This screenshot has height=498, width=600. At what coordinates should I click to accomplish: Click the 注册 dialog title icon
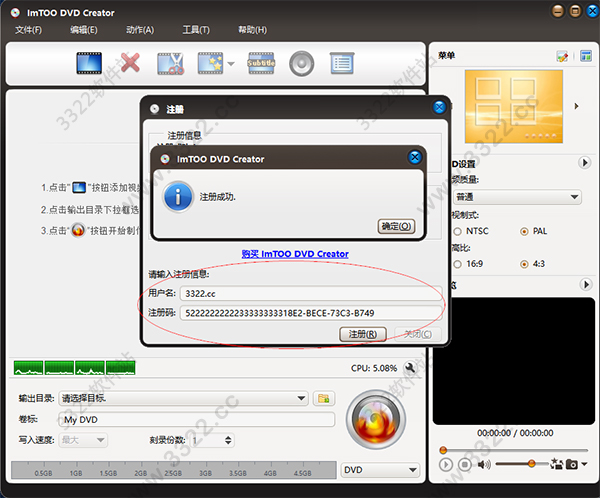pyautogui.click(x=155, y=109)
